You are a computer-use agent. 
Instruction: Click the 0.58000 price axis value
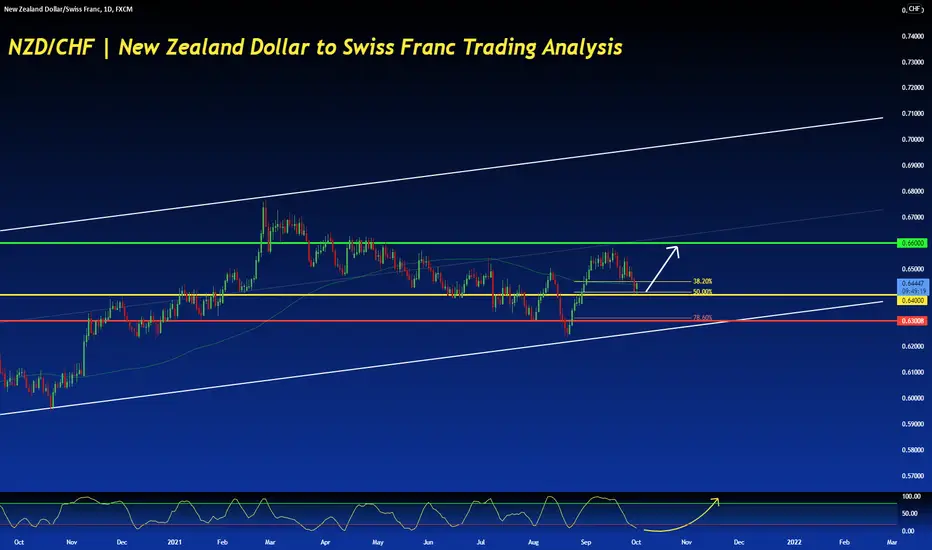pyautogui.click(x=913, y=450)
